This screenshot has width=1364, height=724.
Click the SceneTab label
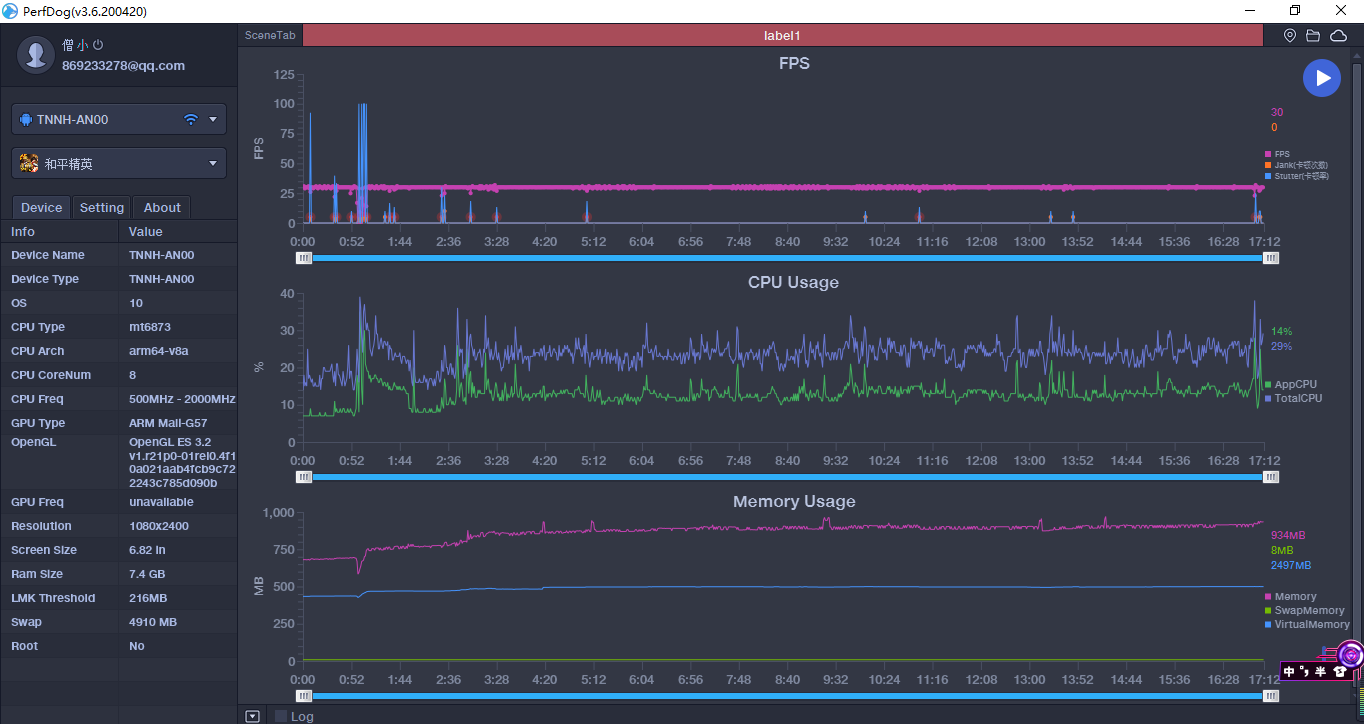pyautogui.click(x=270, y=35)
